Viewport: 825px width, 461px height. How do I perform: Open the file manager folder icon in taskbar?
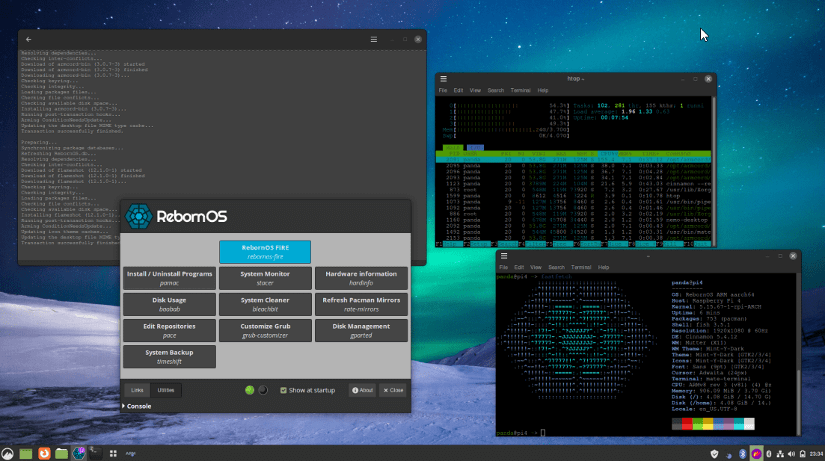[x=62, y=454]
